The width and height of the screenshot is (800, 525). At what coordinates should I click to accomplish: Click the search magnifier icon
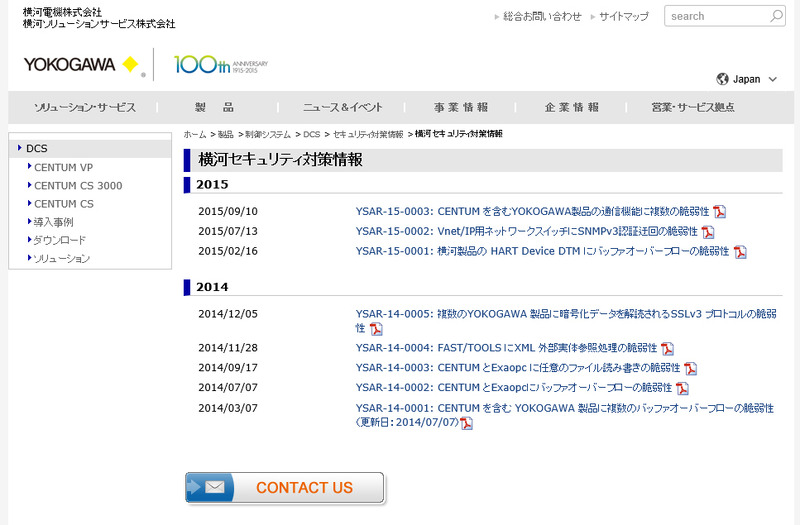(776, 16)
